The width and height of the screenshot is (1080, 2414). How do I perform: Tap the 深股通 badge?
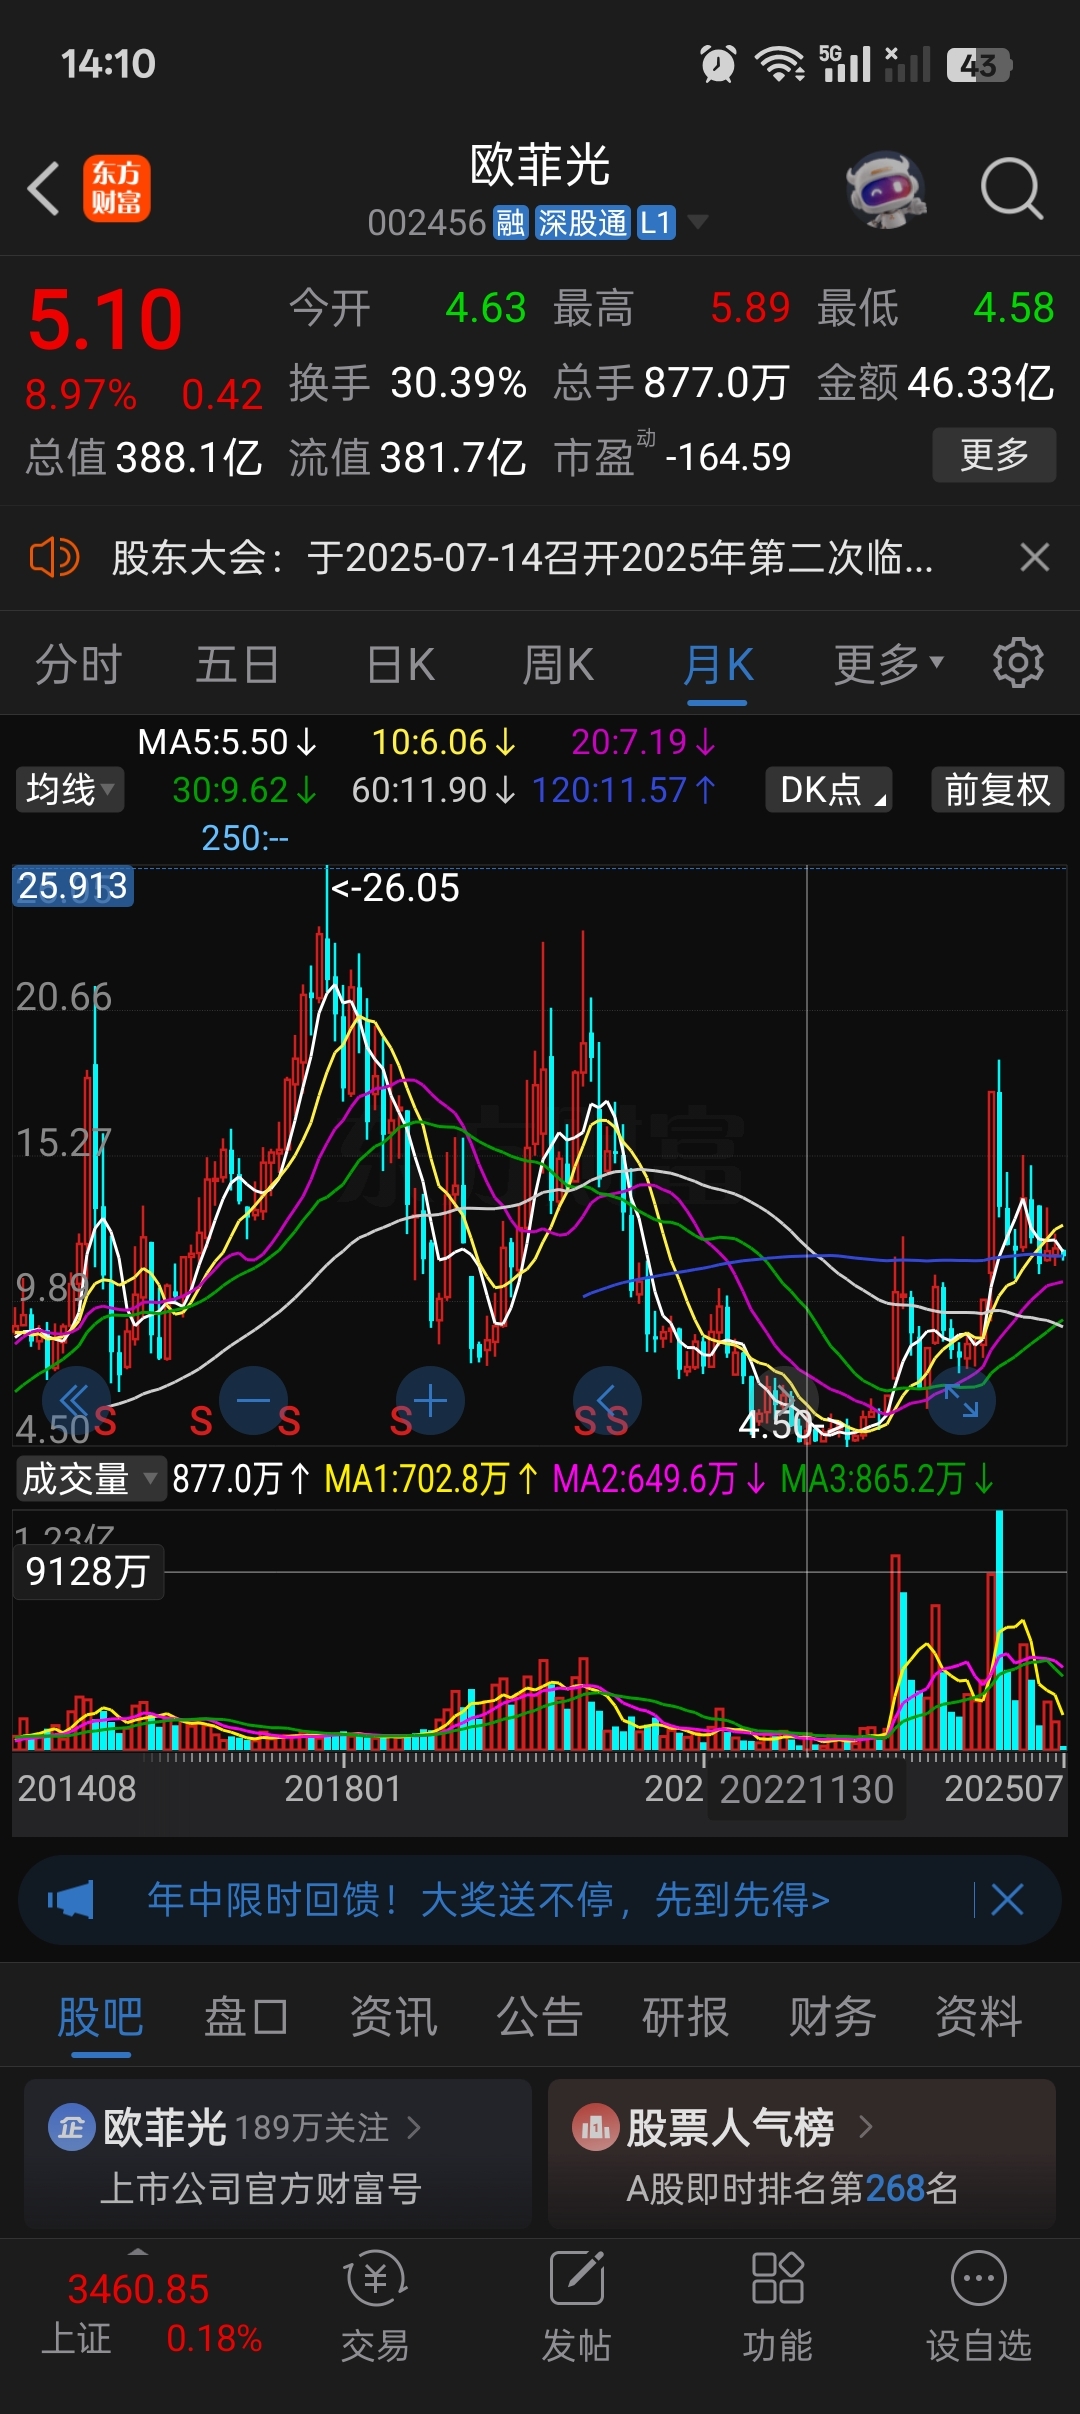pyautogui.click(x=582, y=222)
